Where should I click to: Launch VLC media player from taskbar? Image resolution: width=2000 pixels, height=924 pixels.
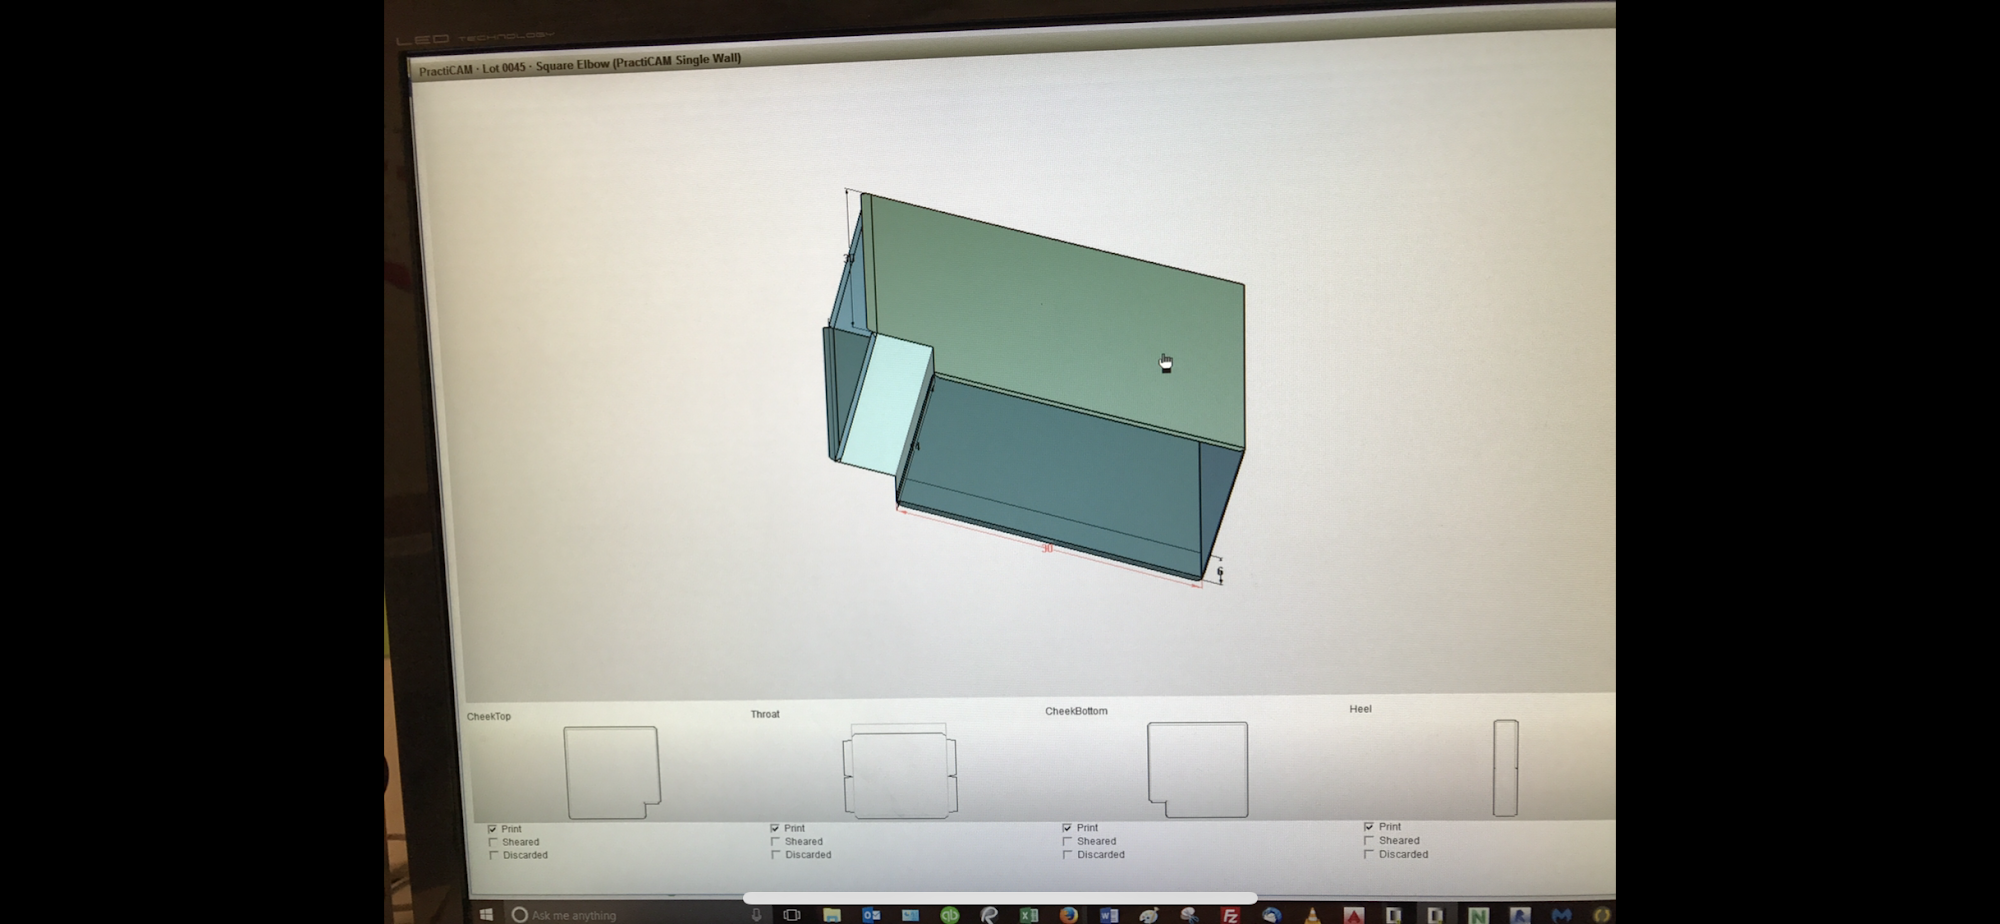tap(1312, 914)
